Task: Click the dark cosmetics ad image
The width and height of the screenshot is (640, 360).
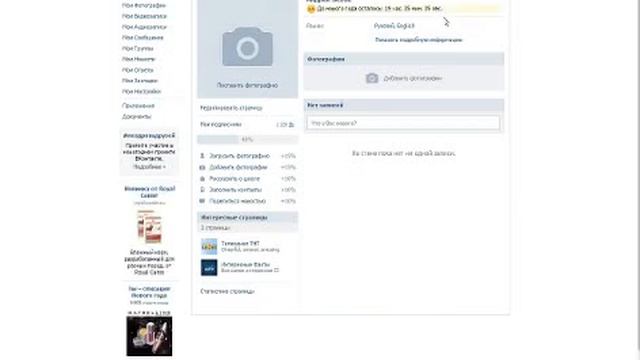Action: 149,336
